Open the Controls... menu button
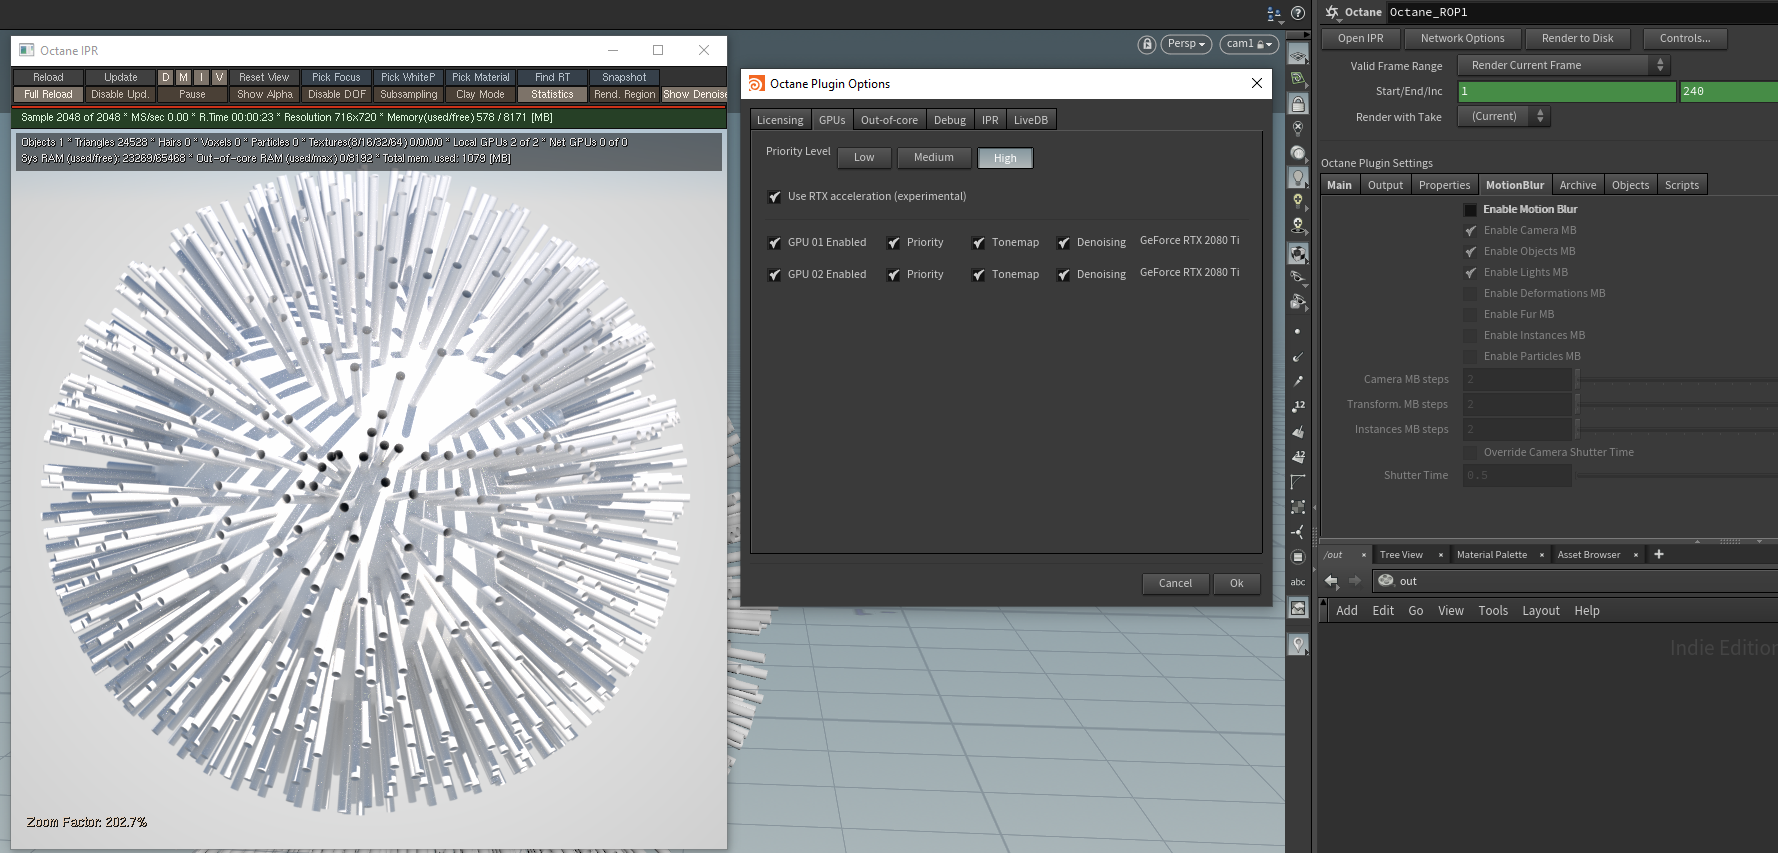Viewport: 1778px width, 853px height. click(1685, 38)
